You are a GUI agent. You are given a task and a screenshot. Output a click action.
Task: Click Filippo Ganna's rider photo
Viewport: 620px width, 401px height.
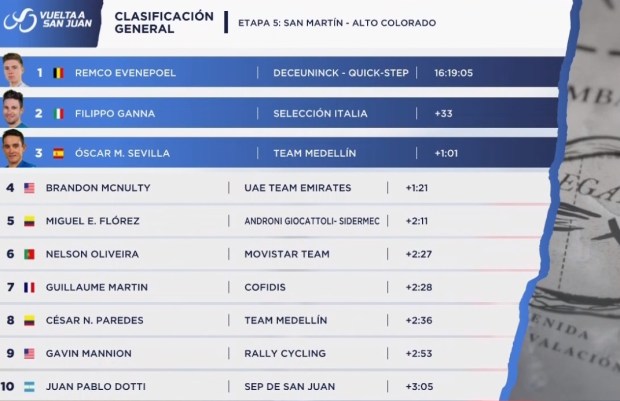point(14,108)
